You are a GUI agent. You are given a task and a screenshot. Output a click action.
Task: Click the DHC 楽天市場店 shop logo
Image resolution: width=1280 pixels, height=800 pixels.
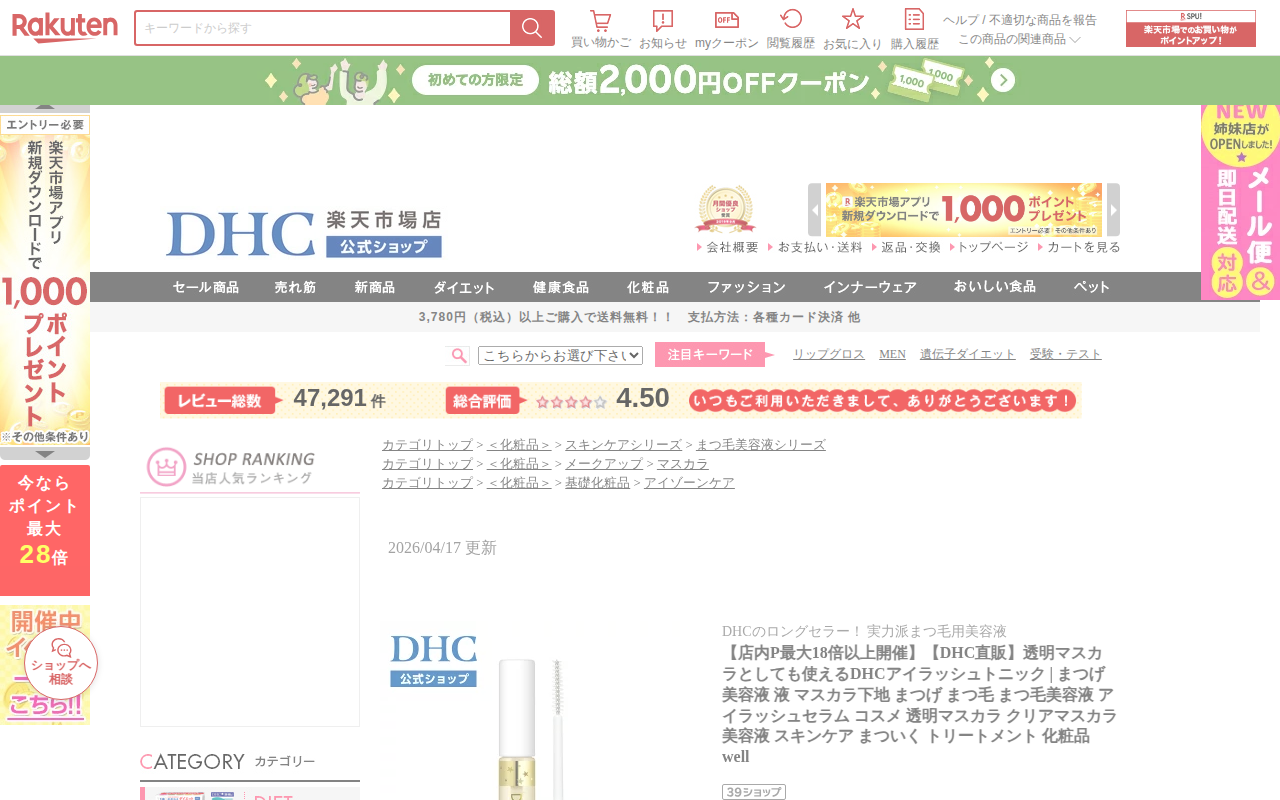[x=304, y=234]
